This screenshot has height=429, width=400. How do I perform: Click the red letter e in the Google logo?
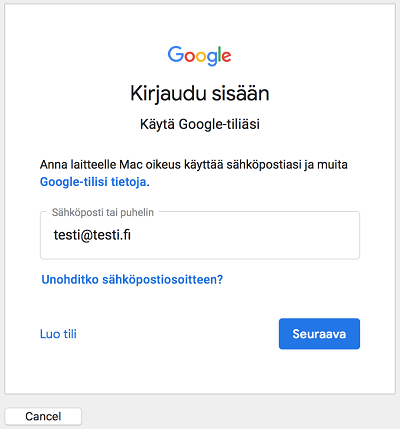tap(226, 56)
